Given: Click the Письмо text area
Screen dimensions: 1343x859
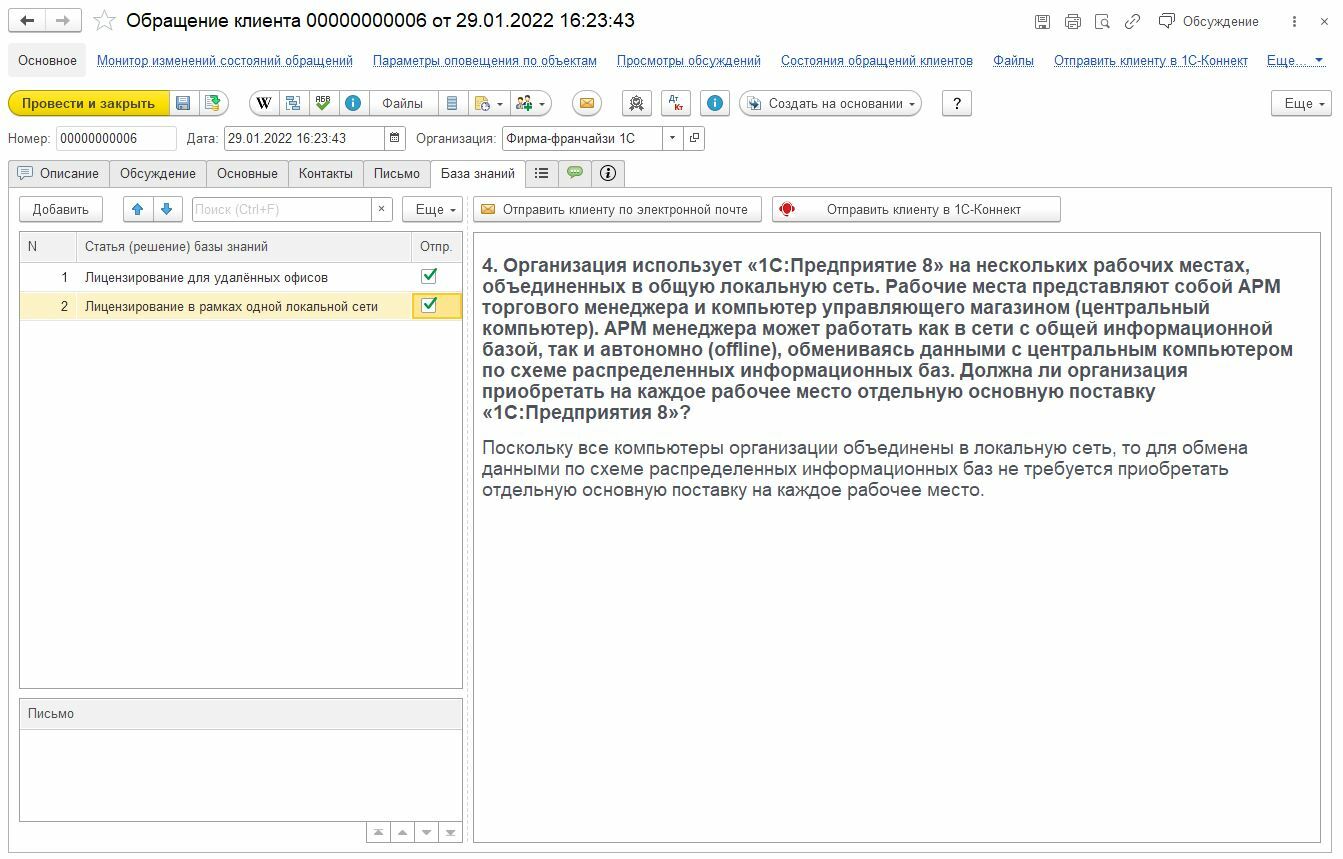Looking at the screenshot, I should pyautogui.click(x=241, y=775).
